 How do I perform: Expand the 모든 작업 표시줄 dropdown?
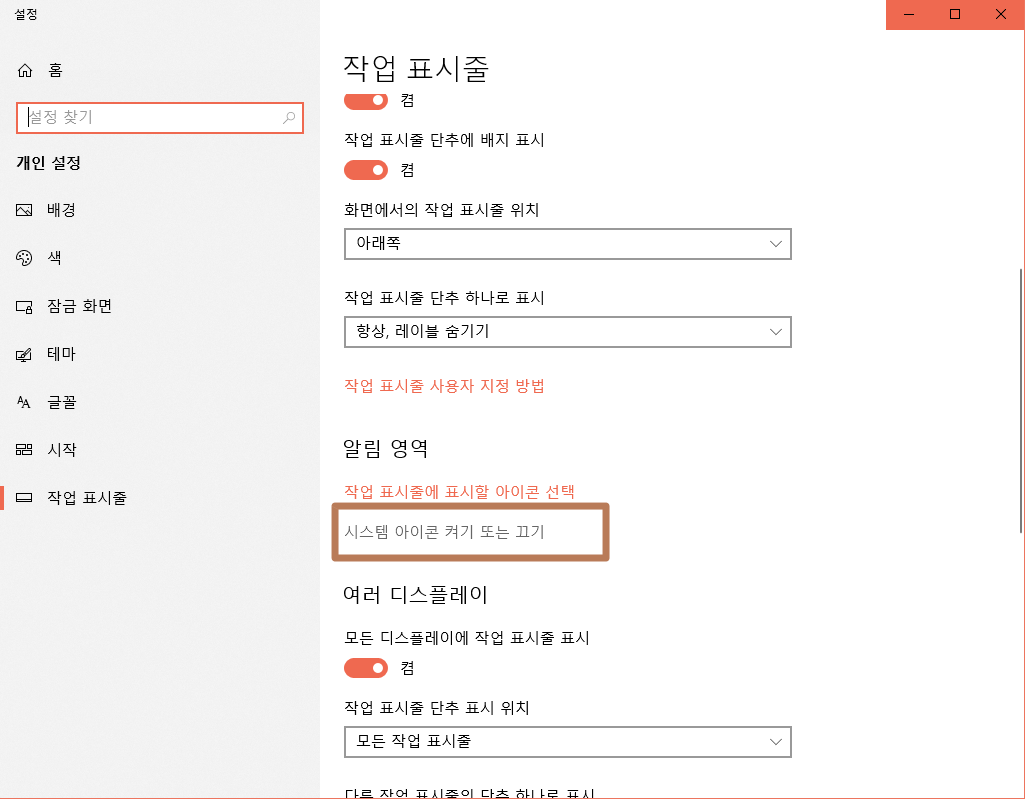tap(567, 741)
